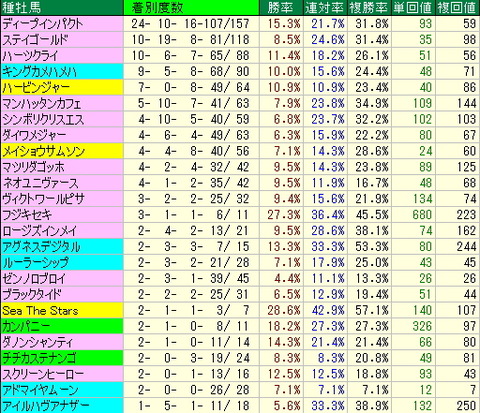
Task: Select the ルーラーシップ sire name
Action: [x=35, y=263]
